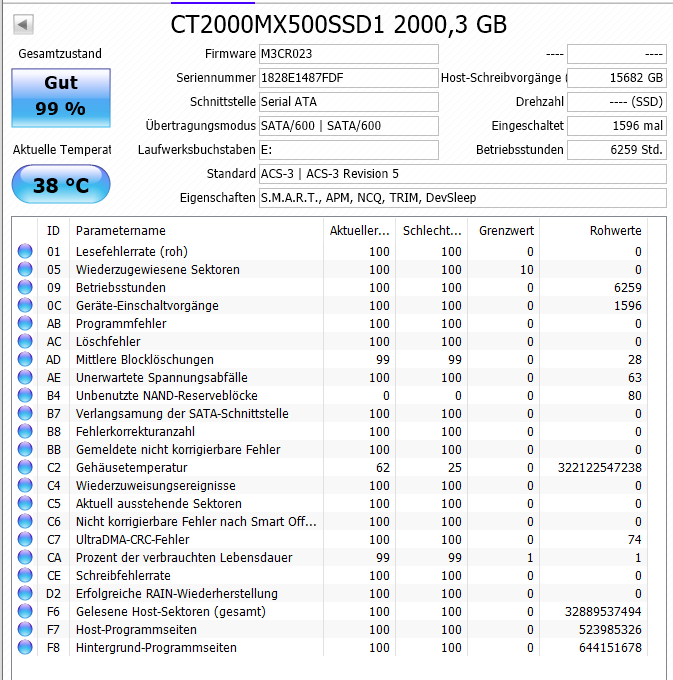Click the Rohwerte column header
Image resolution: width=673 pixels, height=680 pixels.
pos(593,231)
